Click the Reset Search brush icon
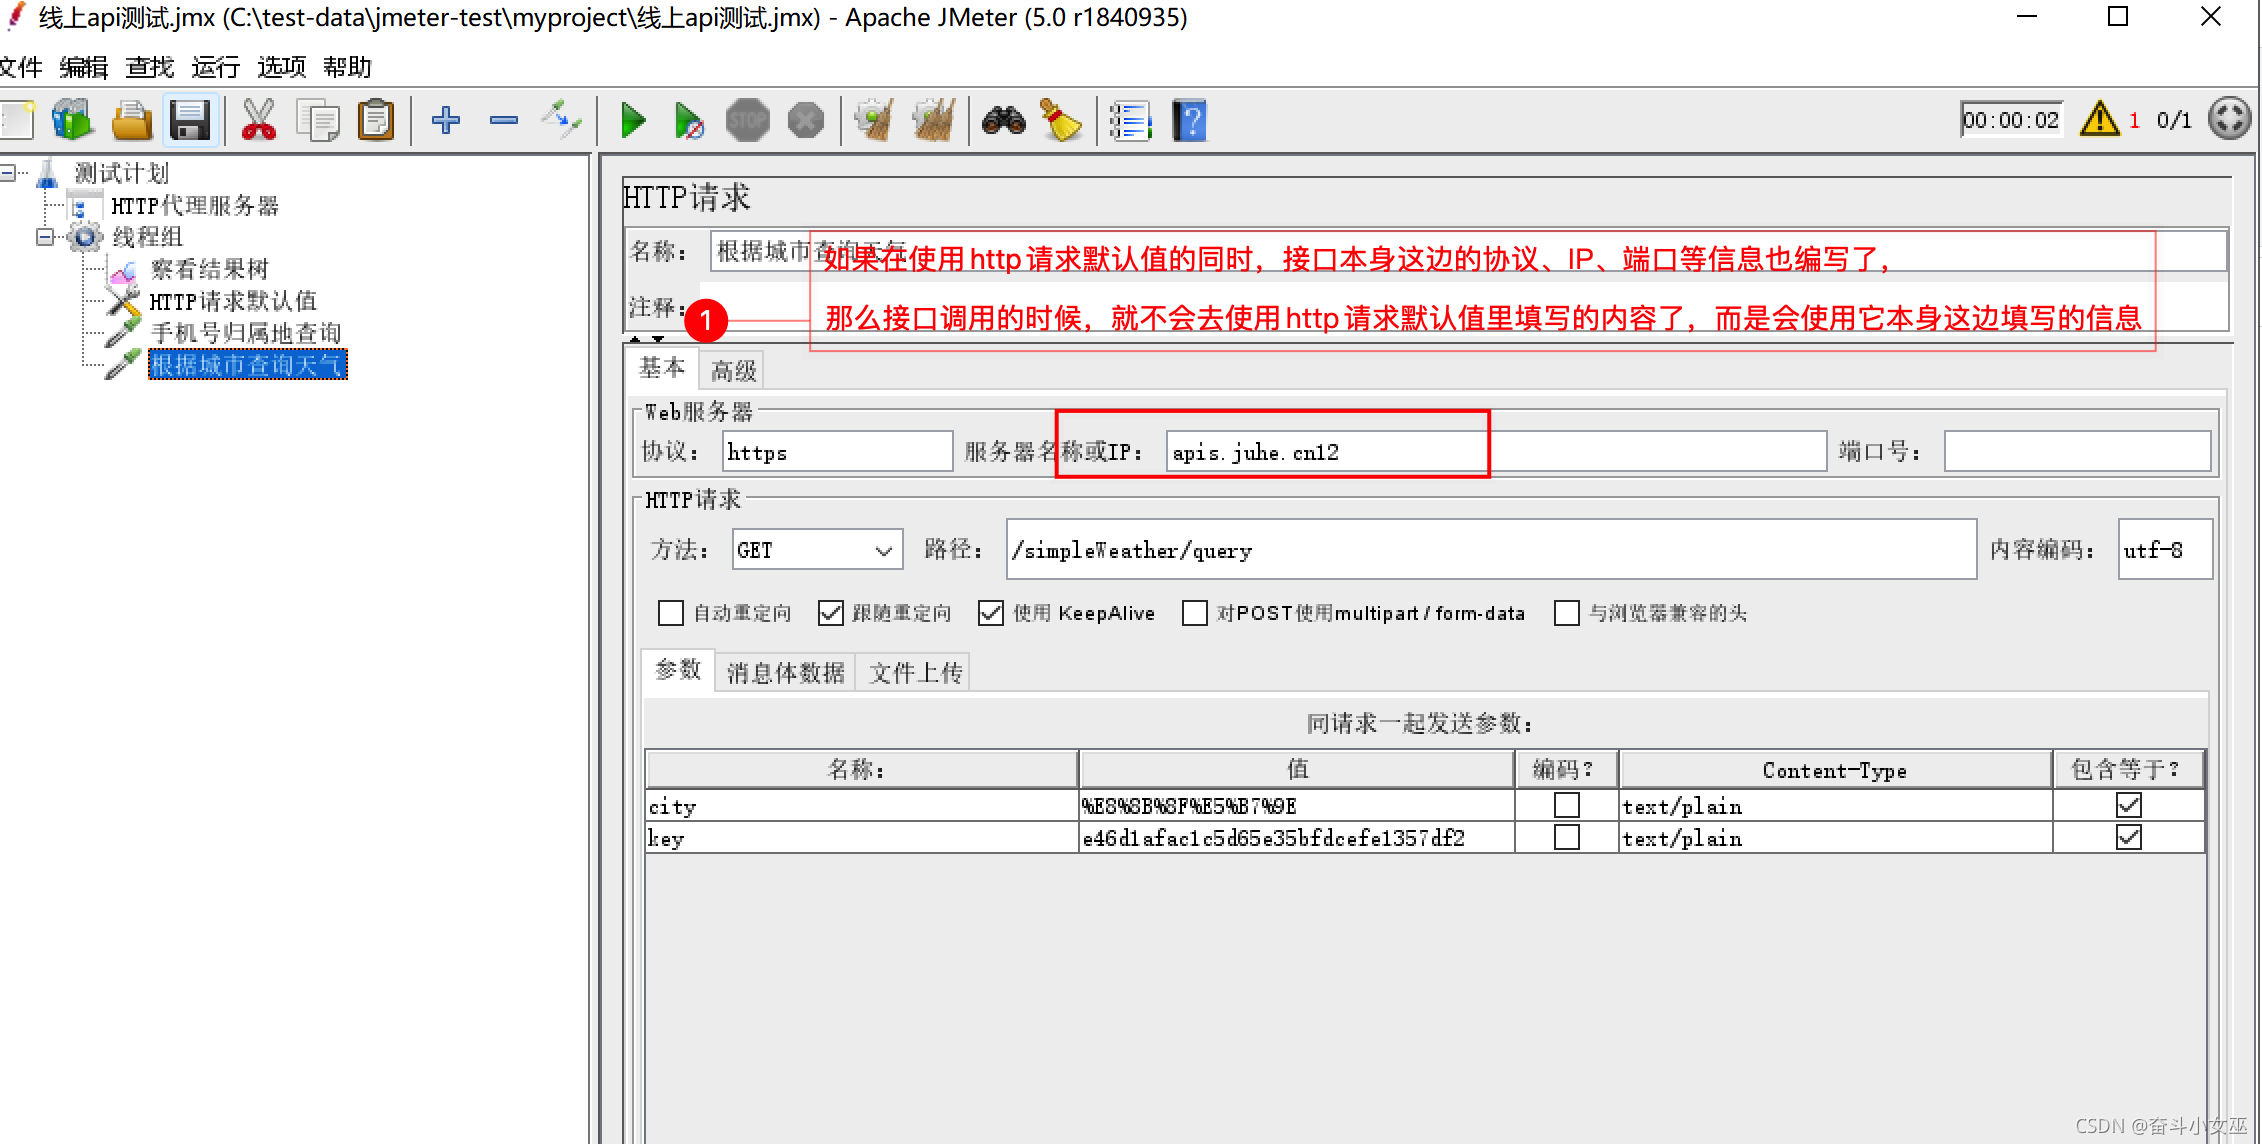The image size is (2262, 1144). 1061,120
